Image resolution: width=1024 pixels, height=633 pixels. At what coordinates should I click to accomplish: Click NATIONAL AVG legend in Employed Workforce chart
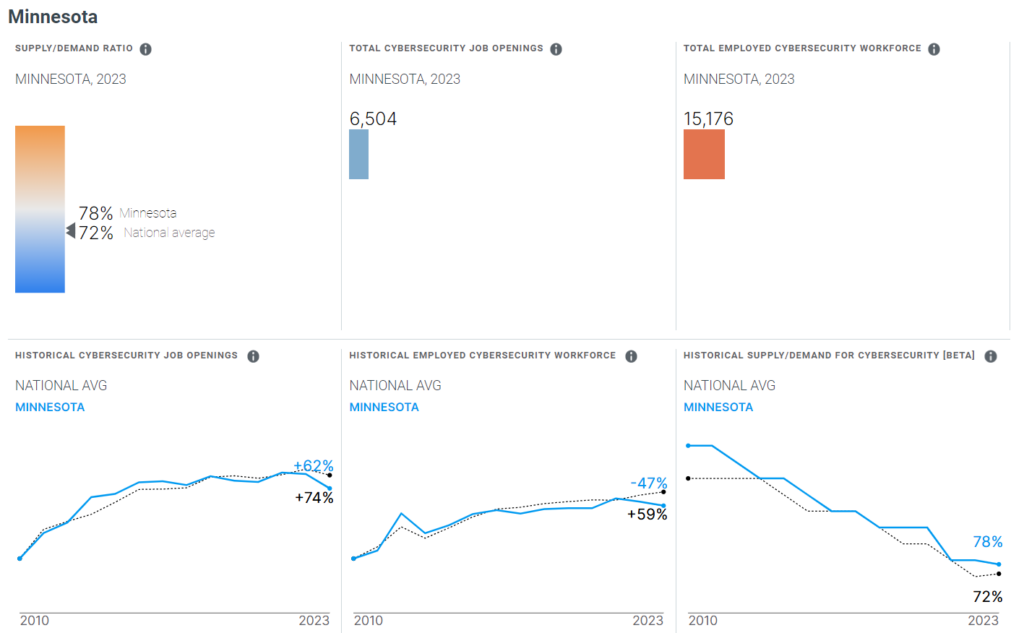coord(395,385)
